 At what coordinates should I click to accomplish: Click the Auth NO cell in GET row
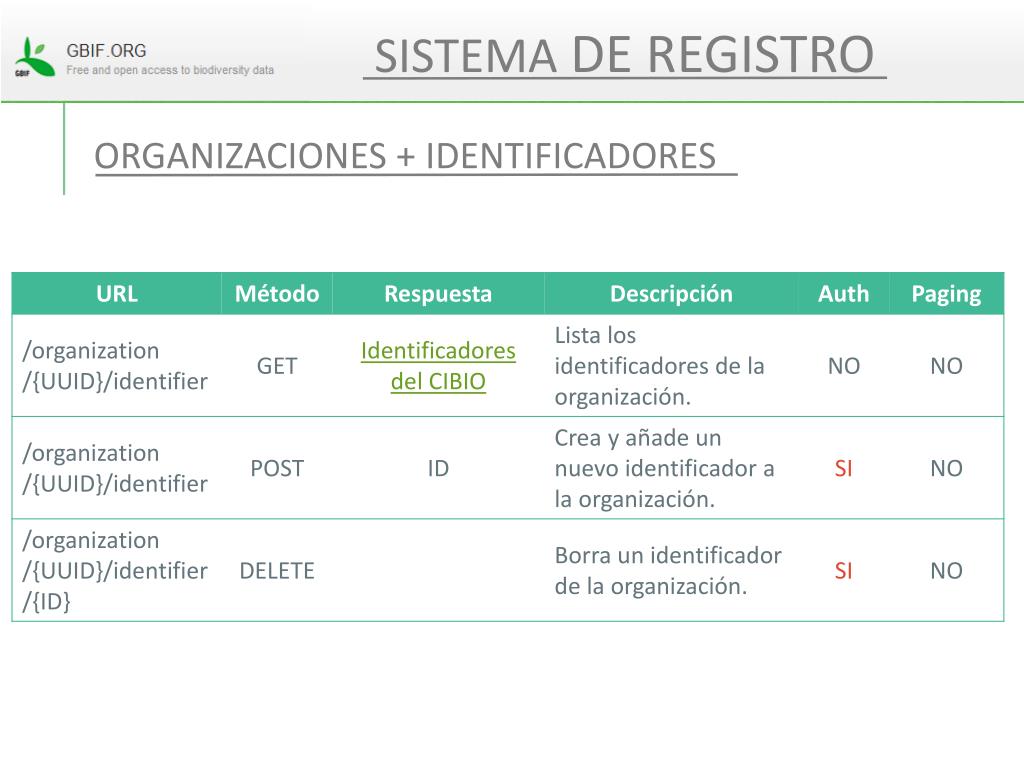[844, 366]
